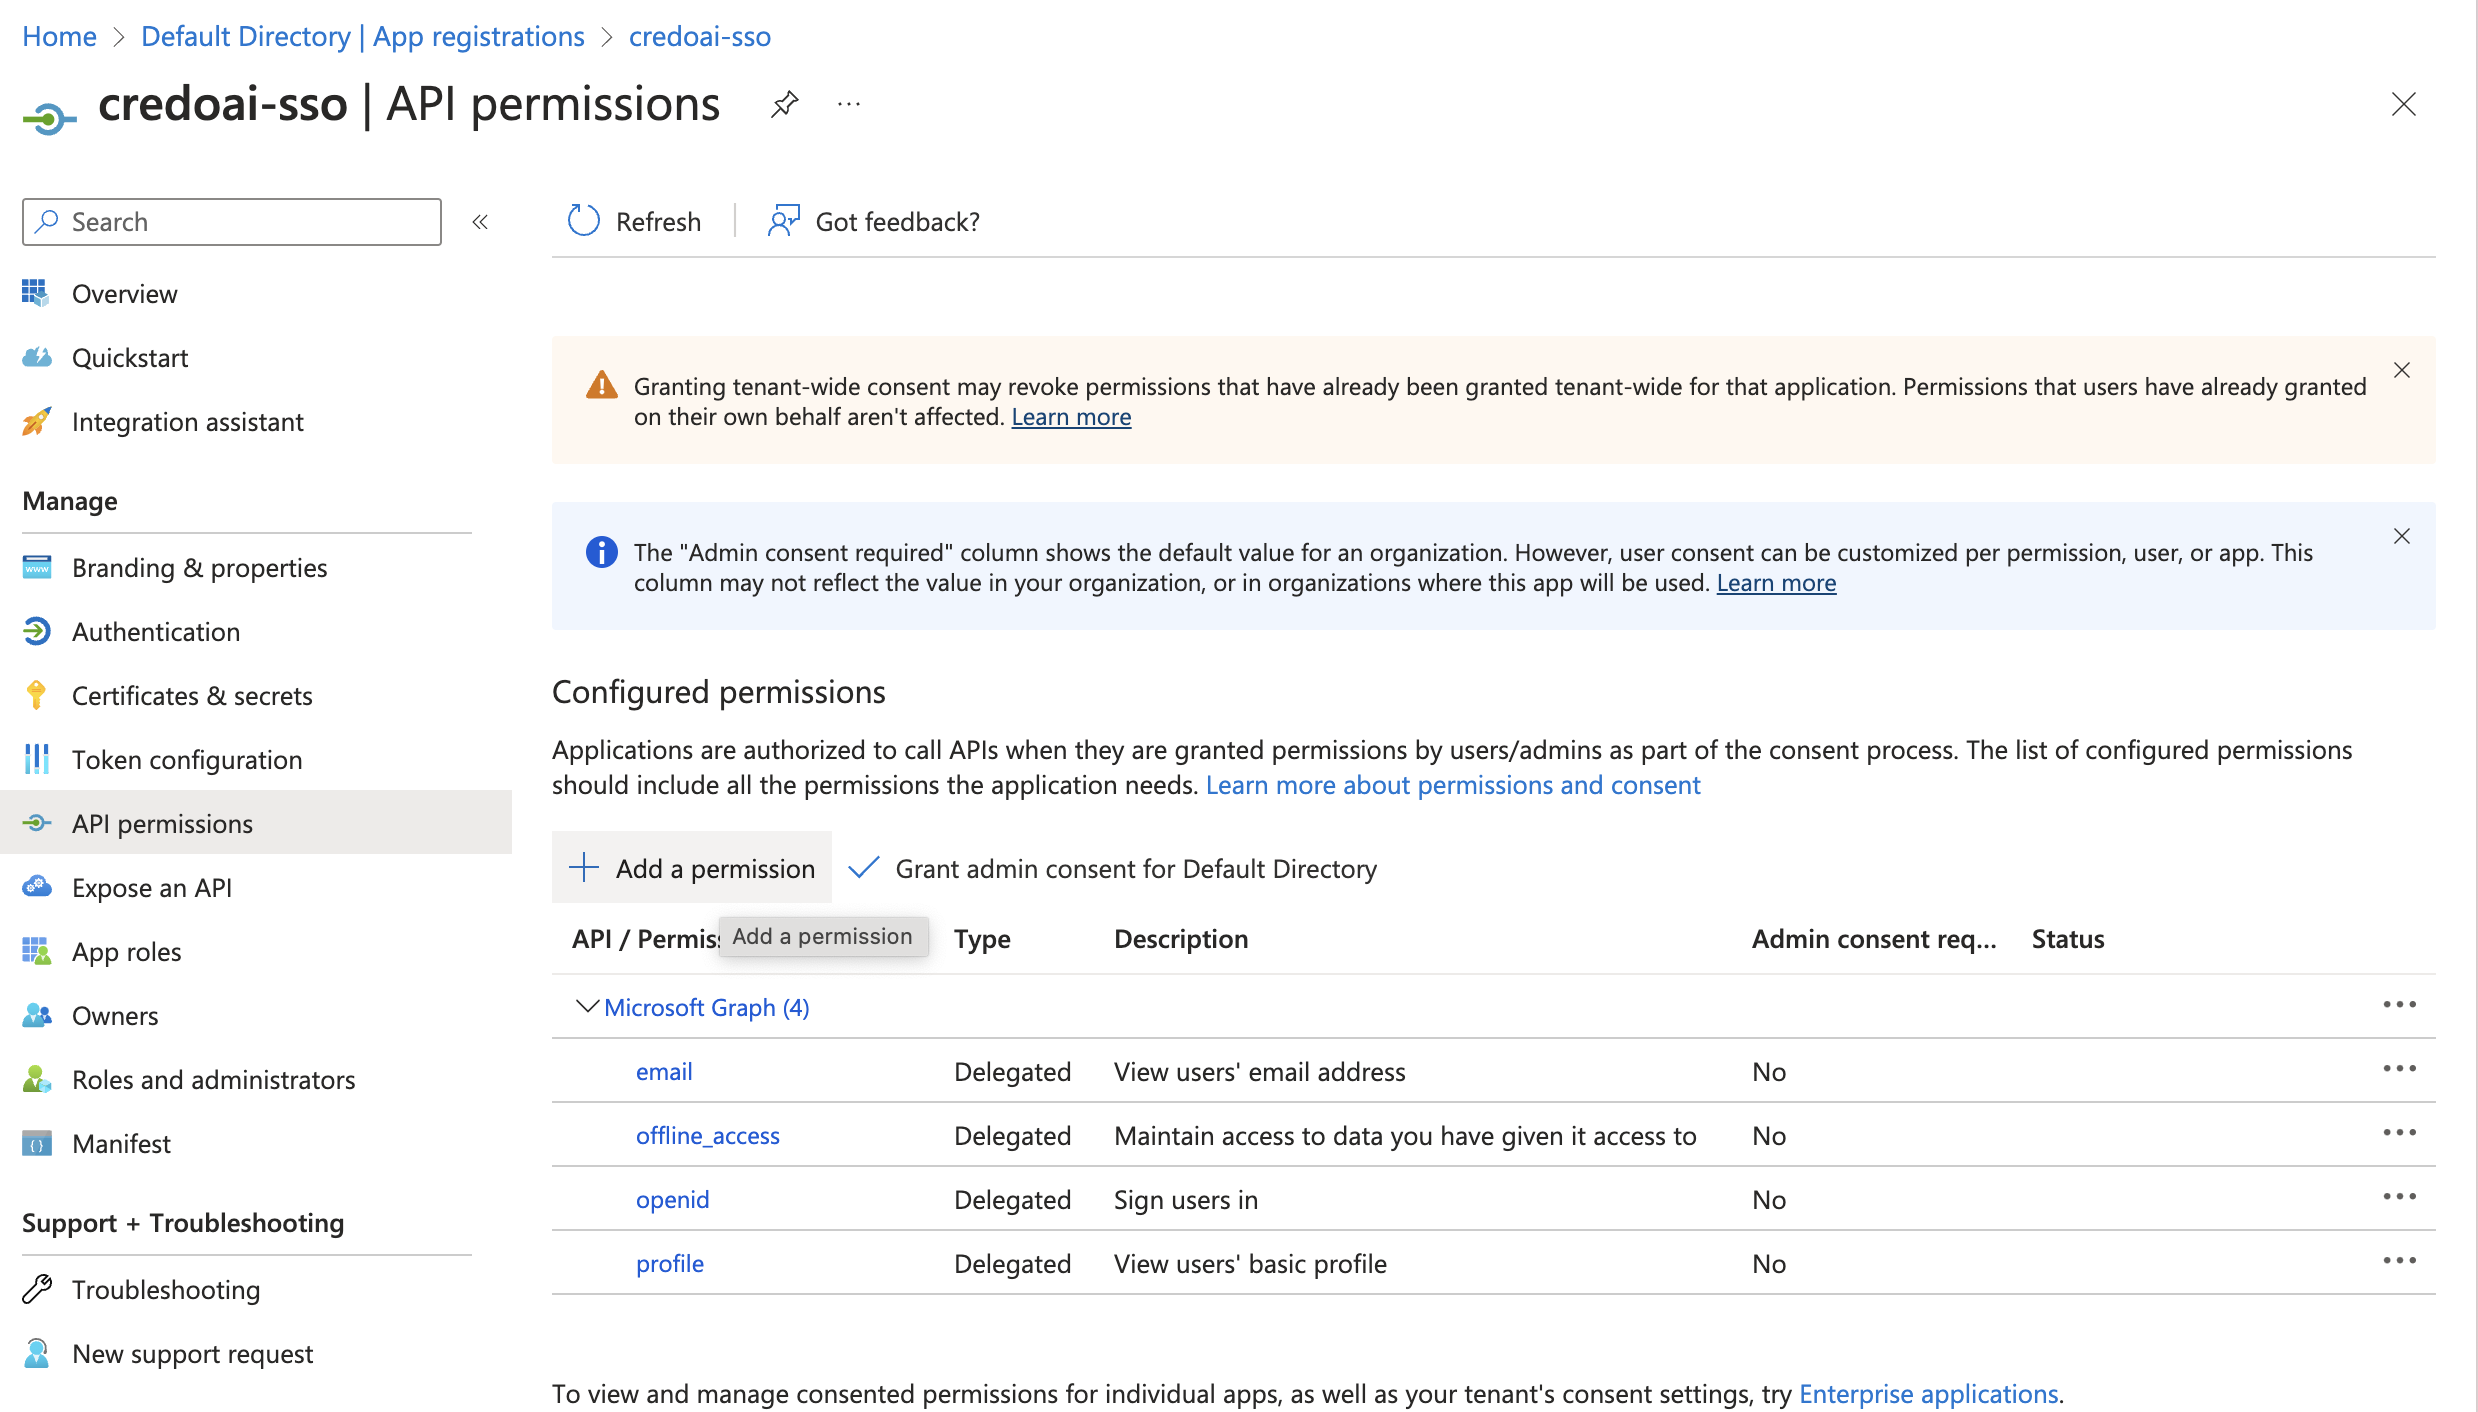Open the ellipsis menu for Microsoft Graph row

[x=2400, y=1005]
